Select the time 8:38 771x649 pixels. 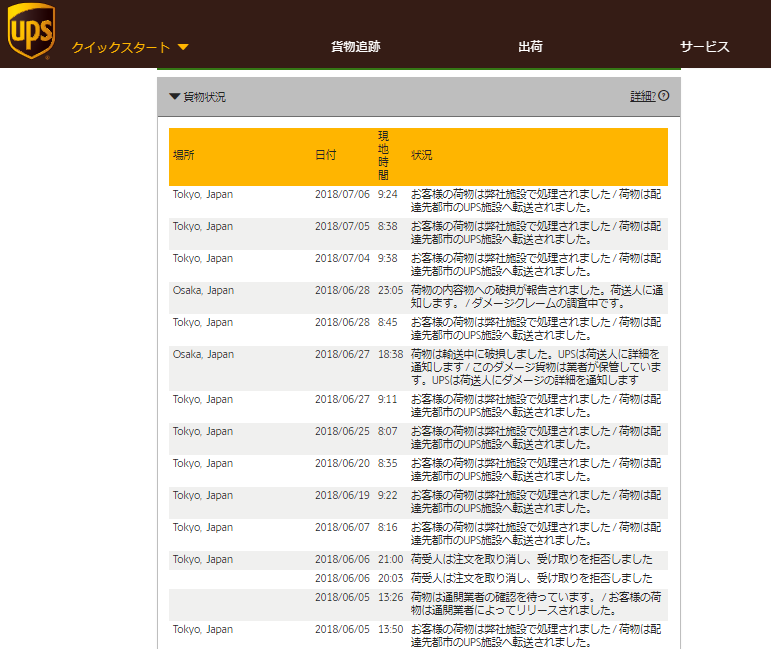point(387,226)
